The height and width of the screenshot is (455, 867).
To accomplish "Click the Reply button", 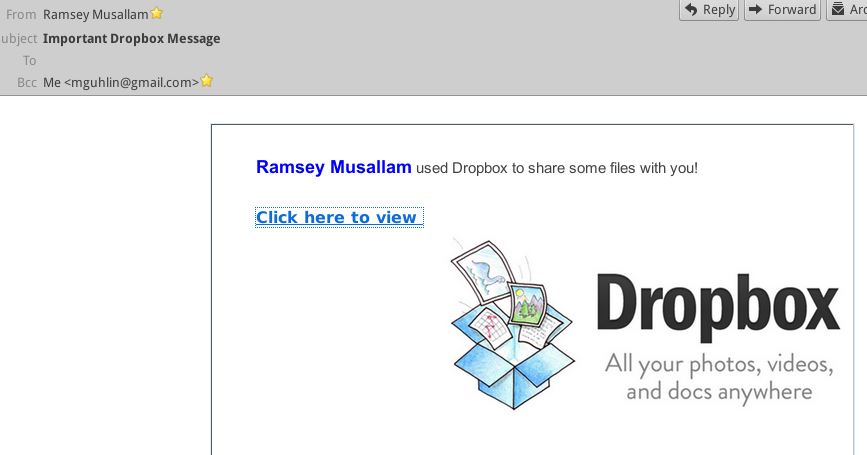I will point(709,10).
